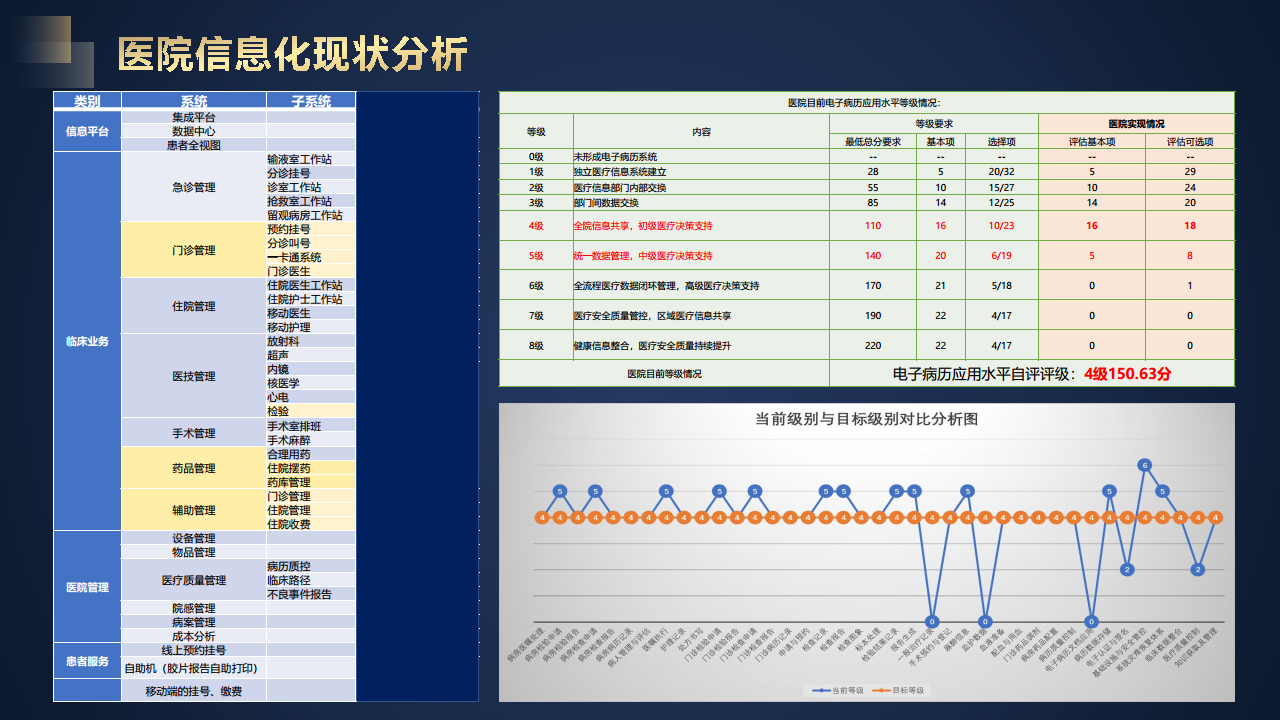Click the 患者服务 category cell
Image resolution: width=1280 pixels, height=720 pixels.
(87, 661)
